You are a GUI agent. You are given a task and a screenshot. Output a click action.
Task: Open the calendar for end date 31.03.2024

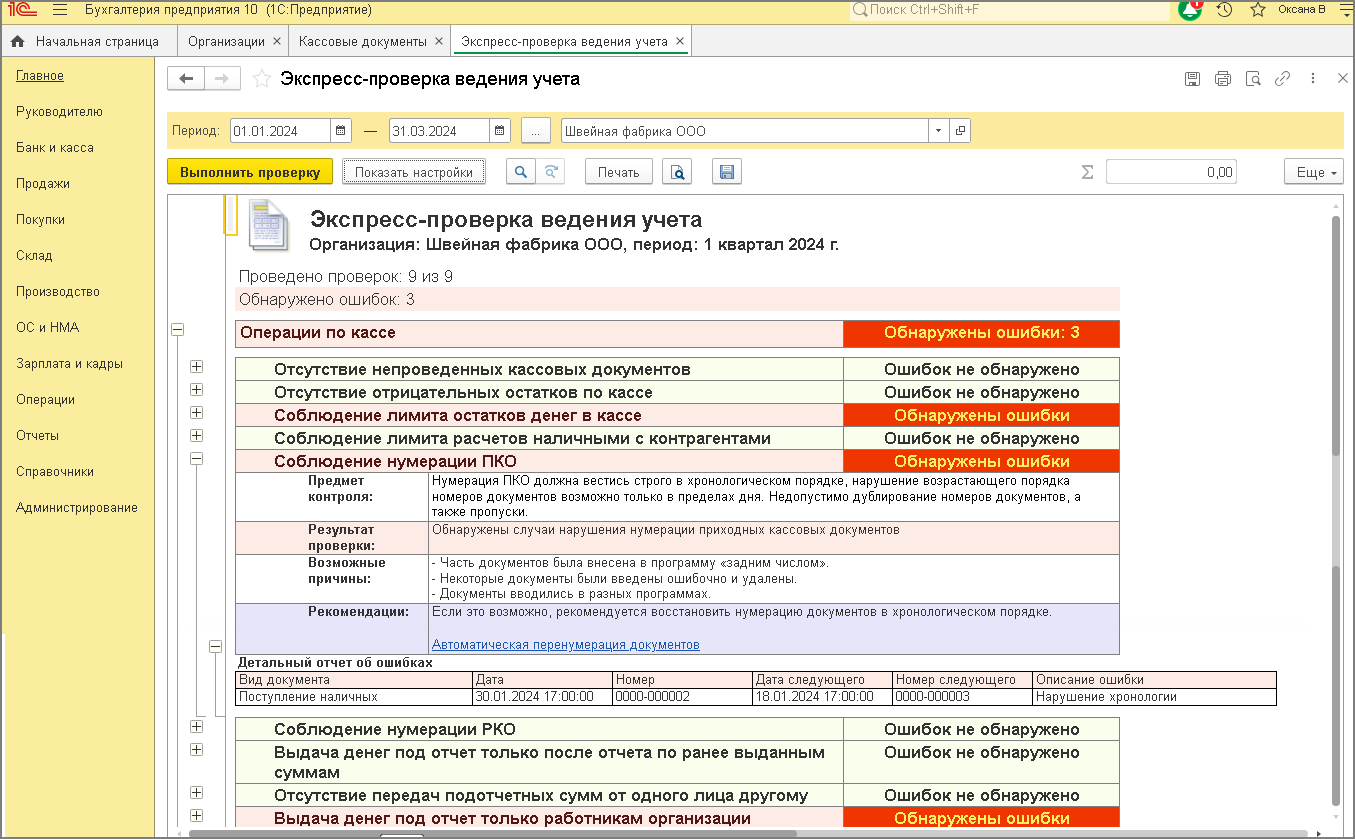click(x=500, y=131)
